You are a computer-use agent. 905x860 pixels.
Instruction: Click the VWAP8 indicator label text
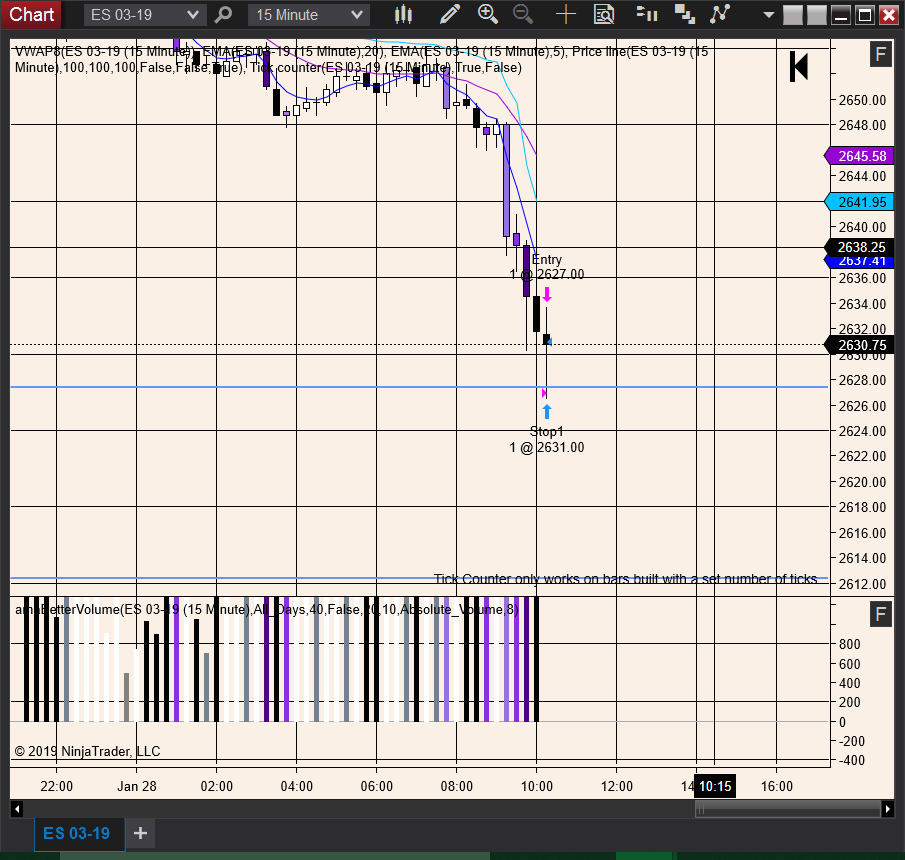coord(361,59)
